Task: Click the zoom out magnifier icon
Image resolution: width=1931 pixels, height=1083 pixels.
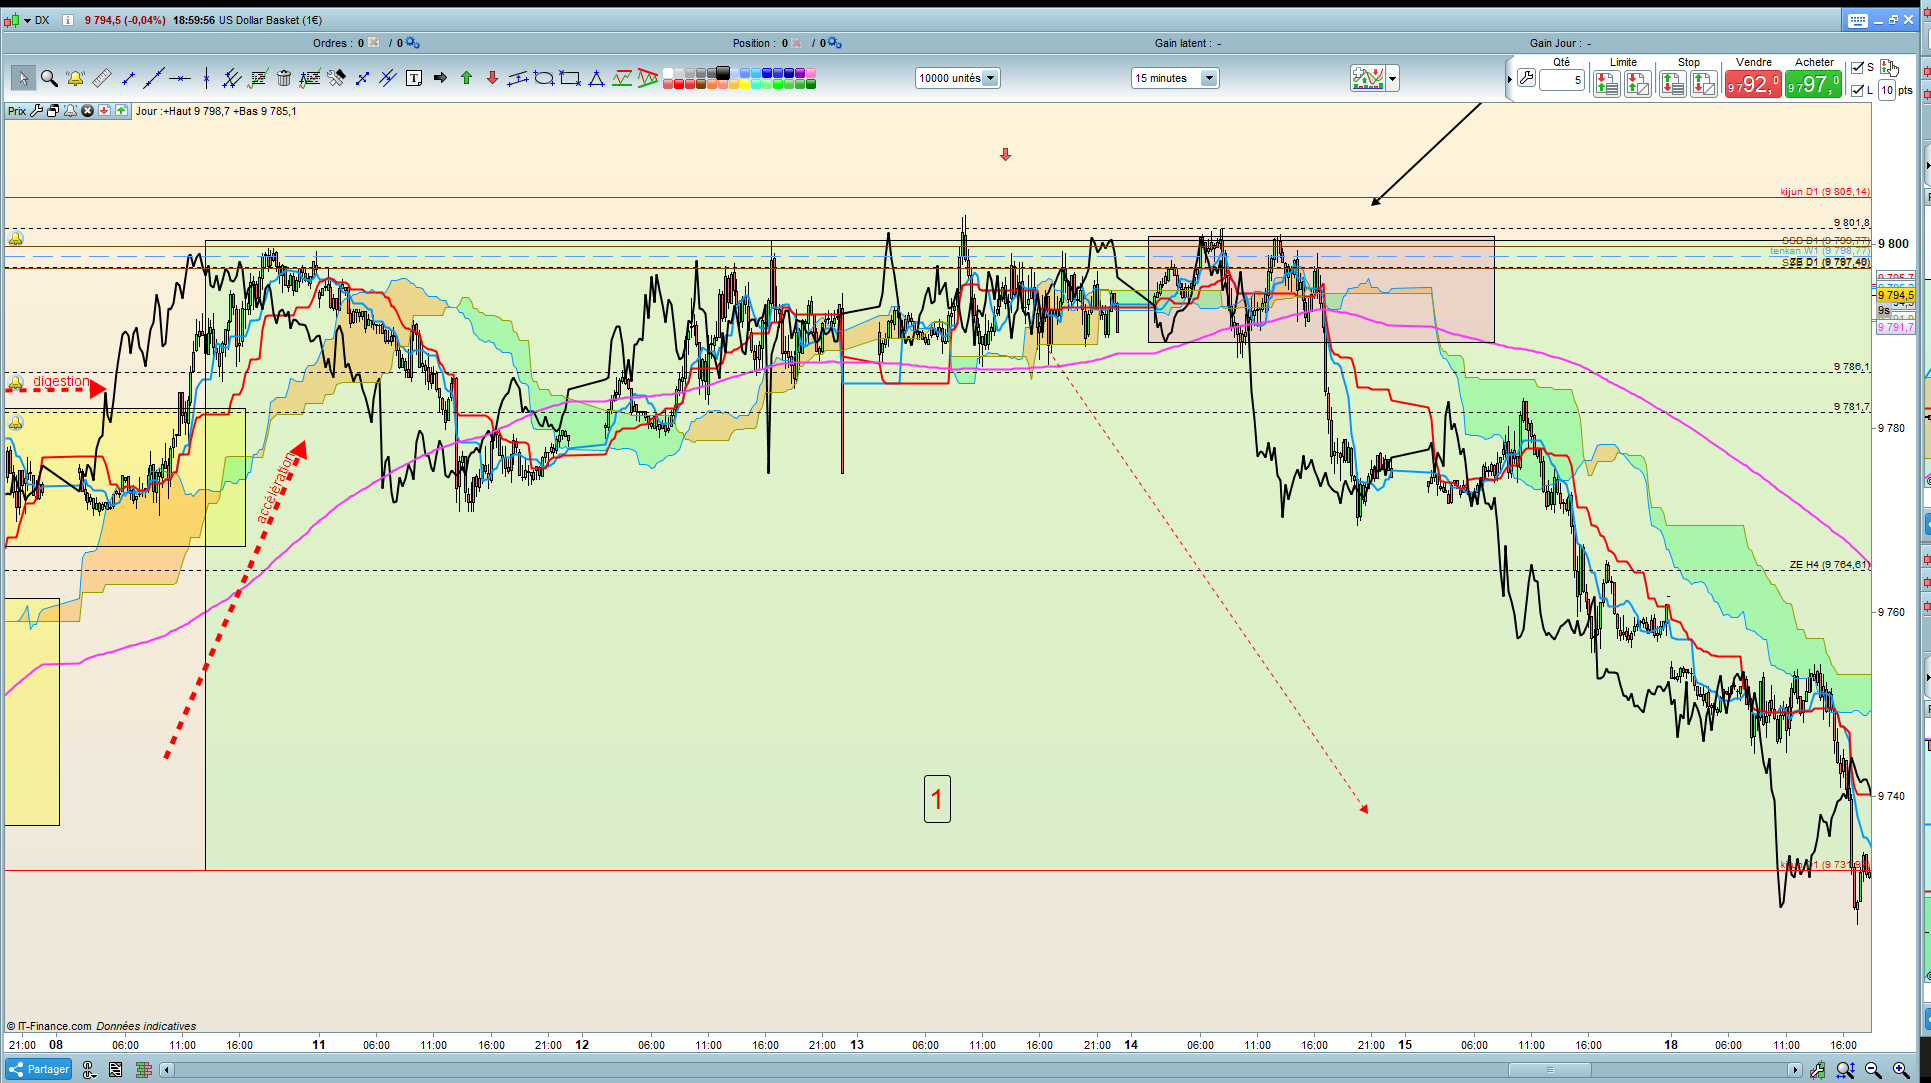Action: pos(1873,1070)
